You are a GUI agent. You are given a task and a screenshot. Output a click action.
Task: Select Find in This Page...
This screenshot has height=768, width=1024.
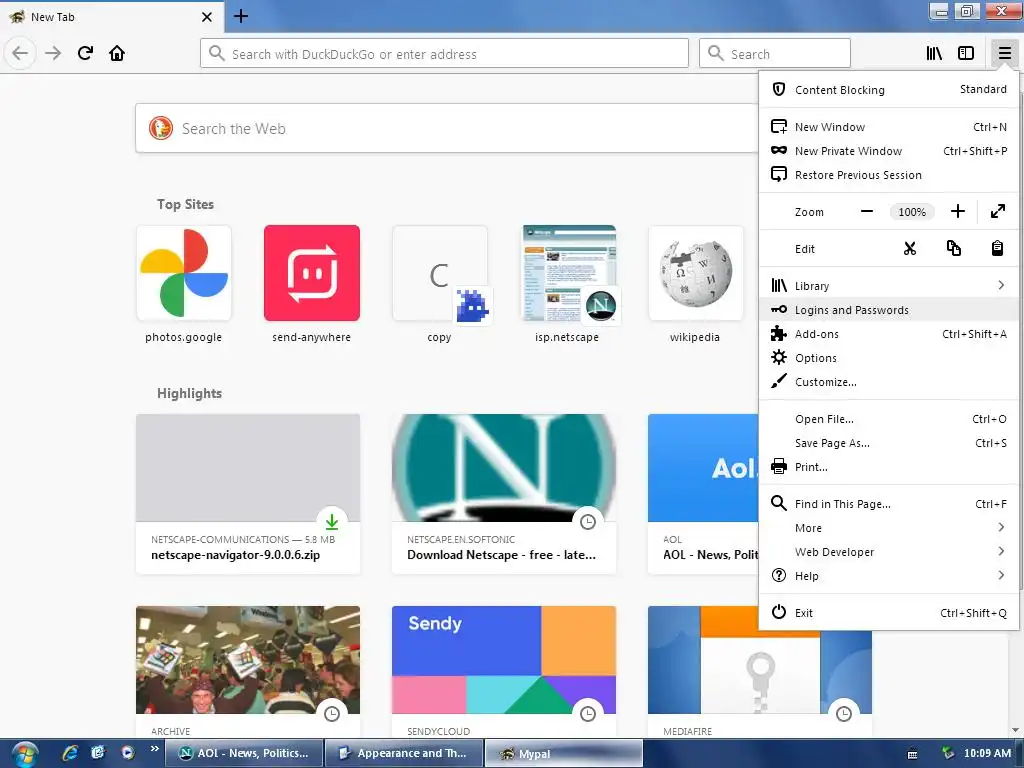click(x=889, y=504)
